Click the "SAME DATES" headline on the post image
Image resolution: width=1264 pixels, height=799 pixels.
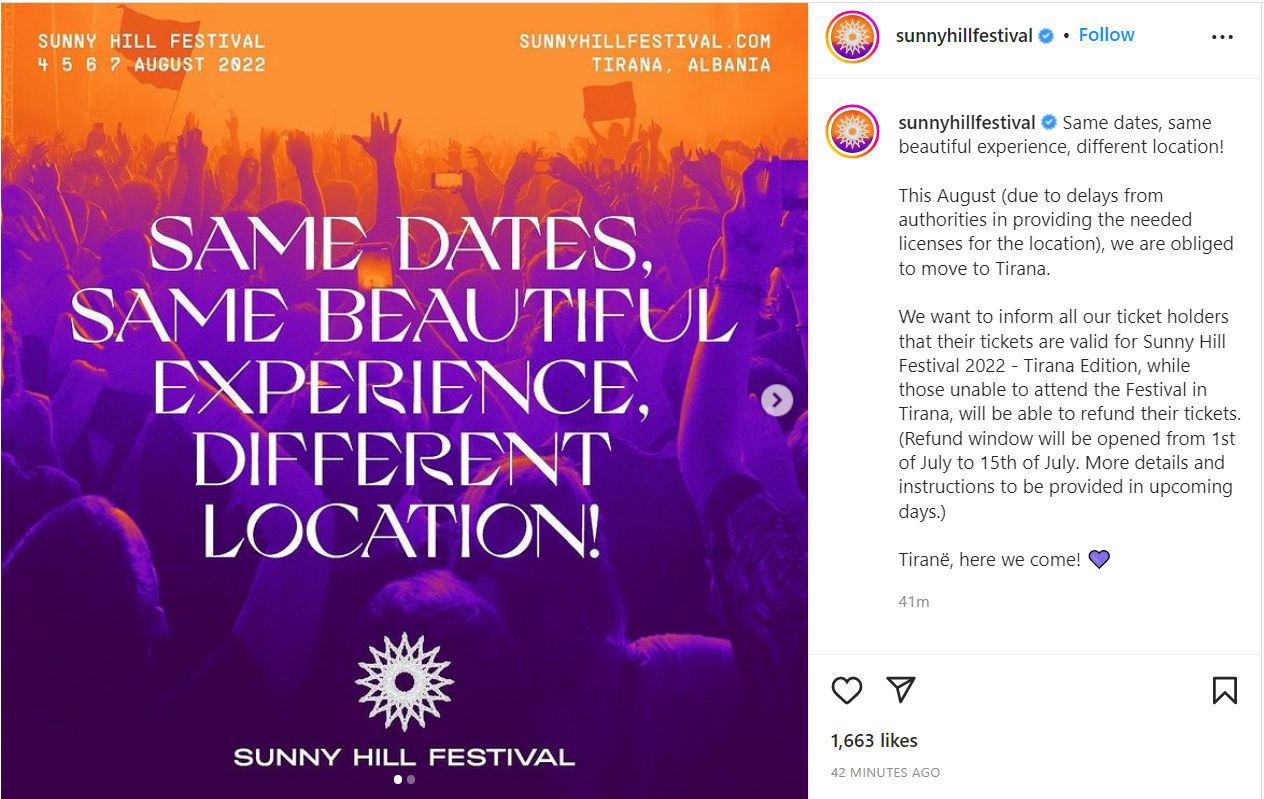401,246
